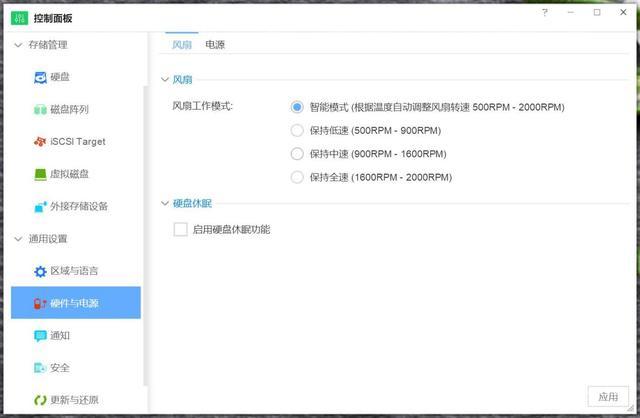The width and height of the screenshot is (640, 418).
Task: Open 安全 shield icon
Action: pyautogui.click(x=40, y=368)
